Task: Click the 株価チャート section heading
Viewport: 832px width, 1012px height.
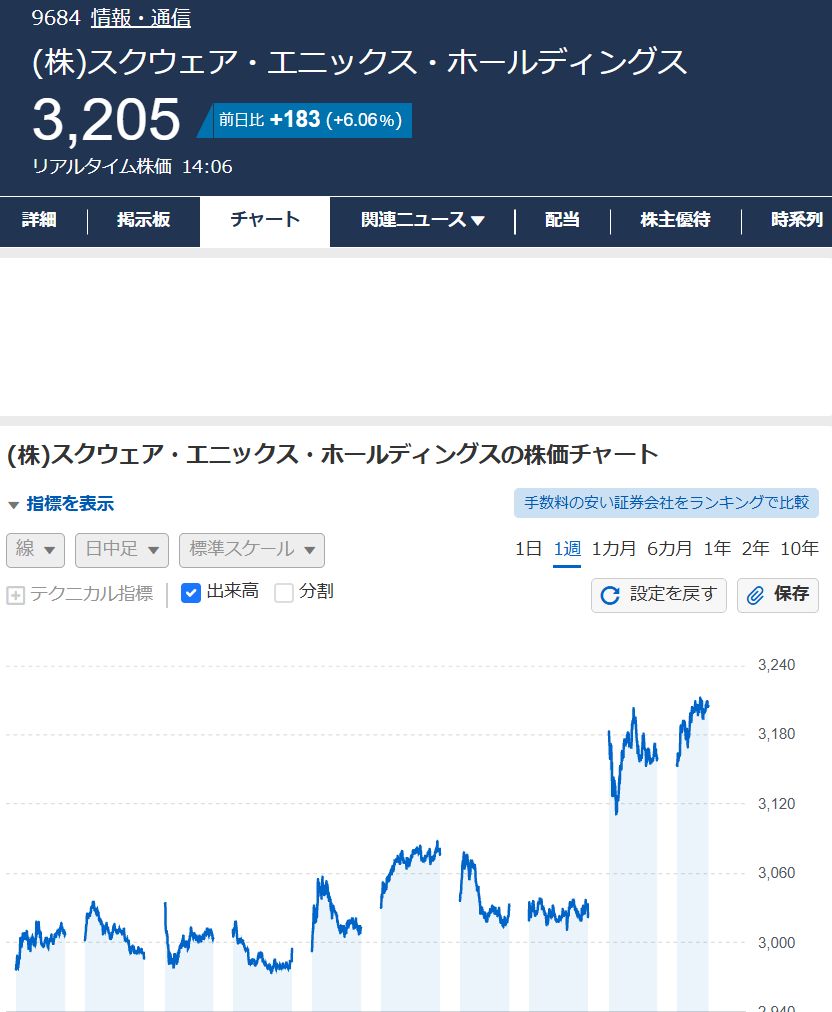Action: tap(332, 454)
